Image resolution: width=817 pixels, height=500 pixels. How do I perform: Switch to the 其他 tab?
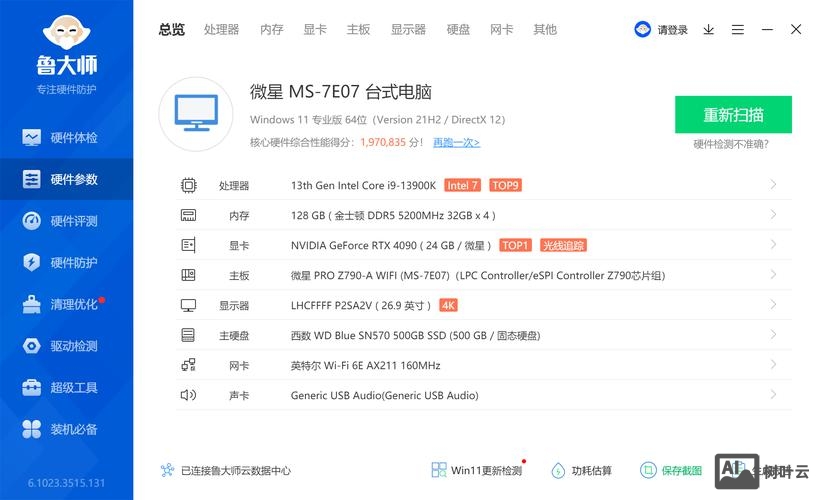coord(545,30)
